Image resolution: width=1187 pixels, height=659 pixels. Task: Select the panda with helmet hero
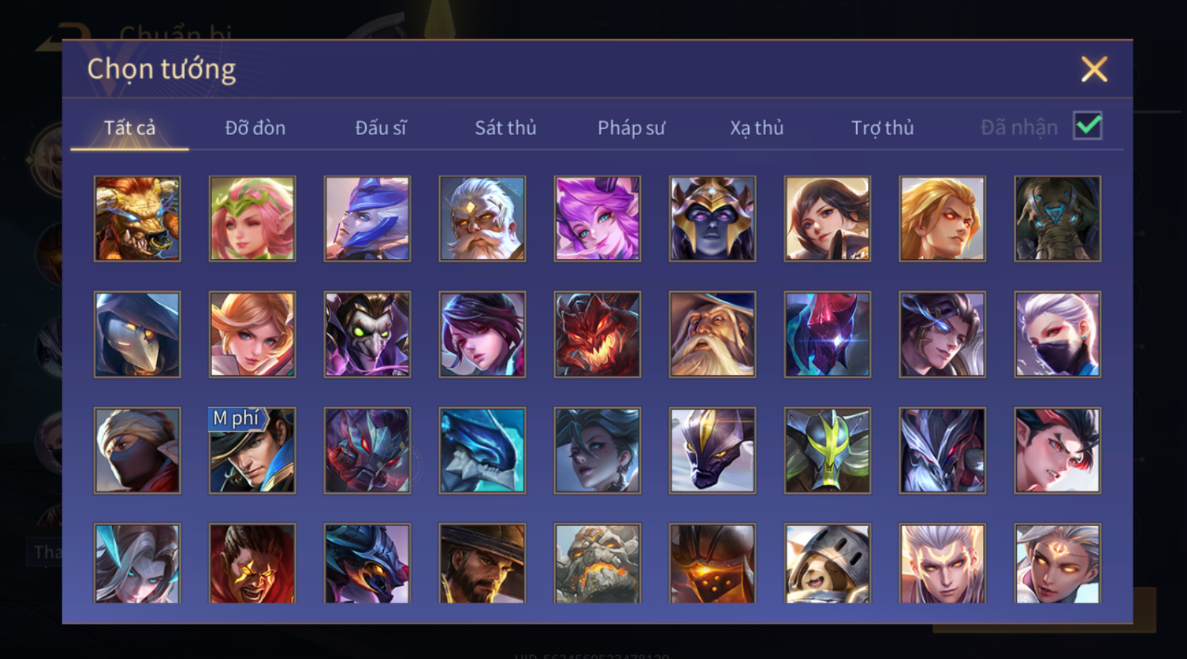[x=827, y=563]
